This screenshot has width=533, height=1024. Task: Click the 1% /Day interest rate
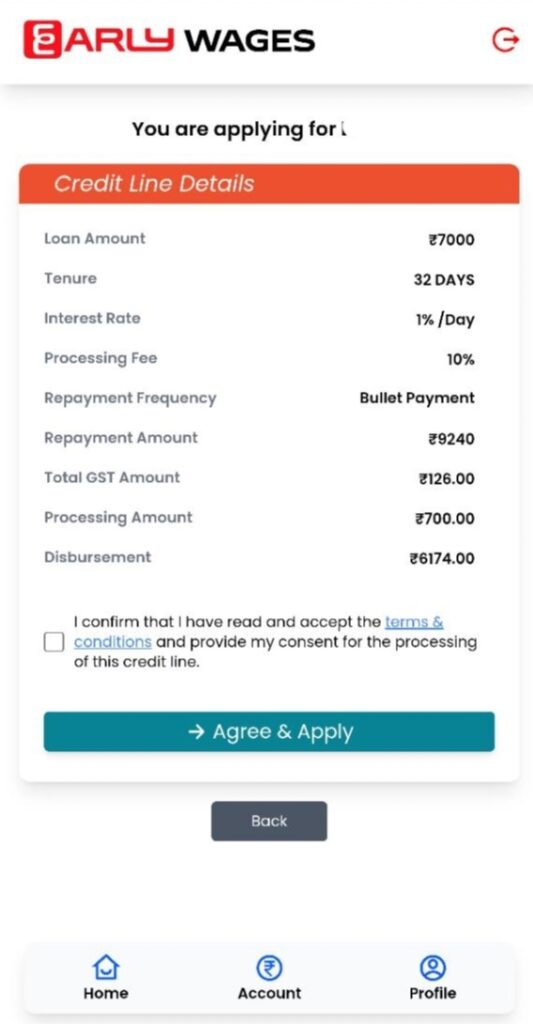445,320
